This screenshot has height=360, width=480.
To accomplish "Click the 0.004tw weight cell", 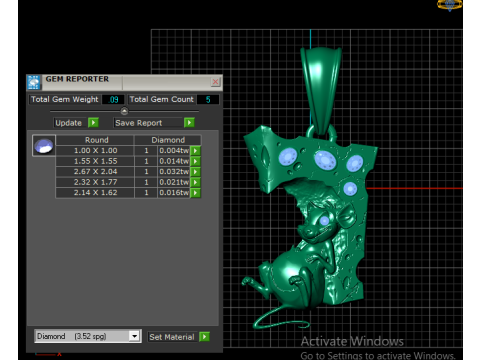I will point(174,151).
